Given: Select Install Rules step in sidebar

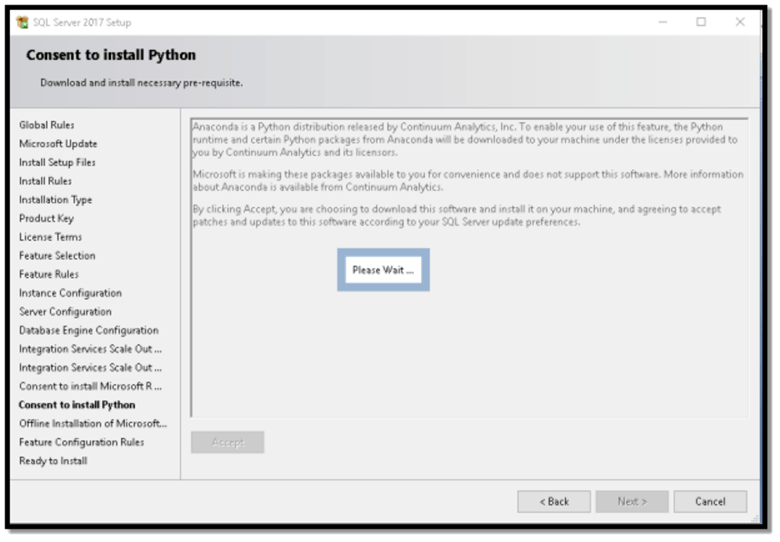Looking at the screenshot, I should click(x=45, y=181).
